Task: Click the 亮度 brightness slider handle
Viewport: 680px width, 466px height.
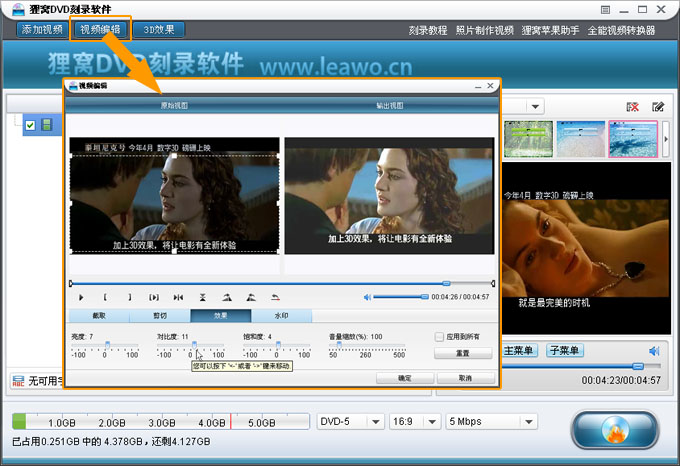Action: click(x=107, y=345)
